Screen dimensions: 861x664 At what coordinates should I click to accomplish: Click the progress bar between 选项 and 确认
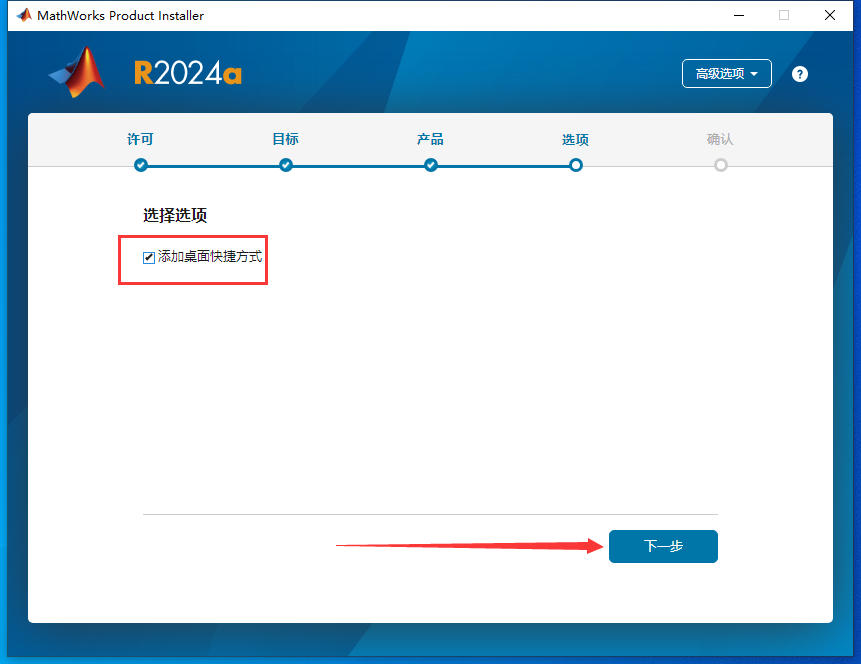tap(648, 165)
